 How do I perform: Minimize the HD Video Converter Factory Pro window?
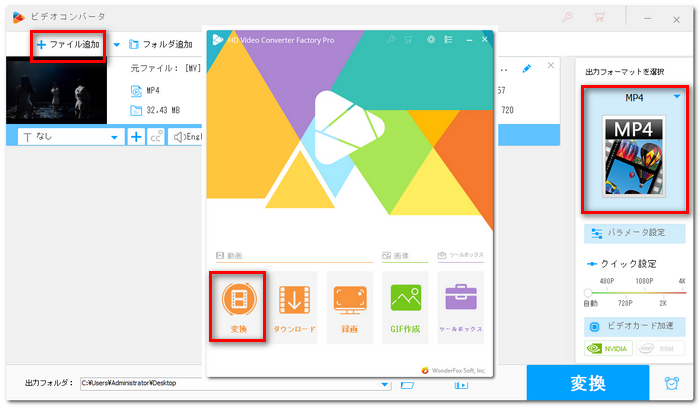pyautogui.click(x=469, y=40)
